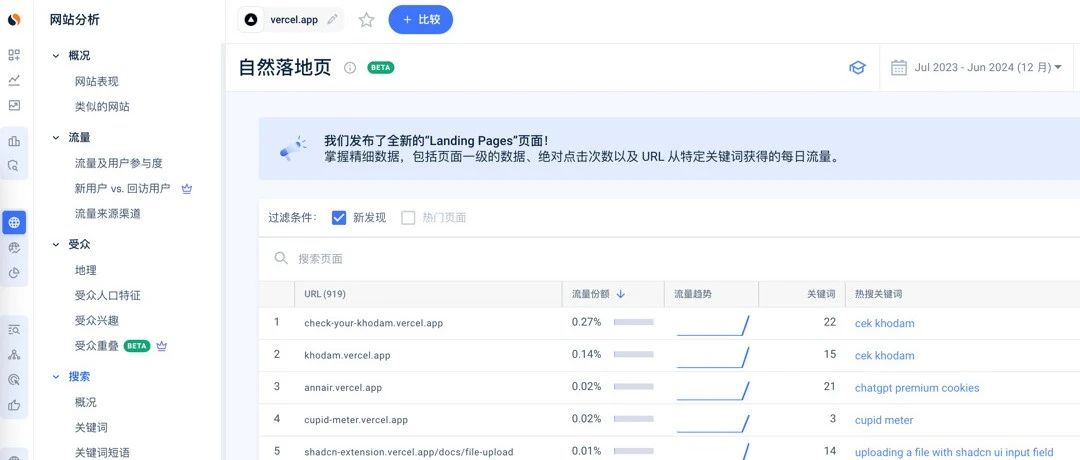Open the Jul 2023 - Jun 2024 date dropdown
This screenshot has width=1080, height=460.
click(975, 68)
